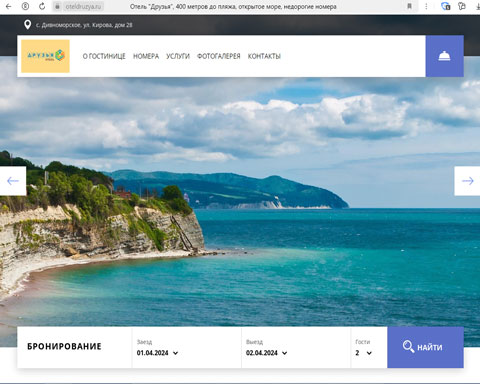Open the downloads arrow icon
480x384 pixels.
[x=477, y=6]
